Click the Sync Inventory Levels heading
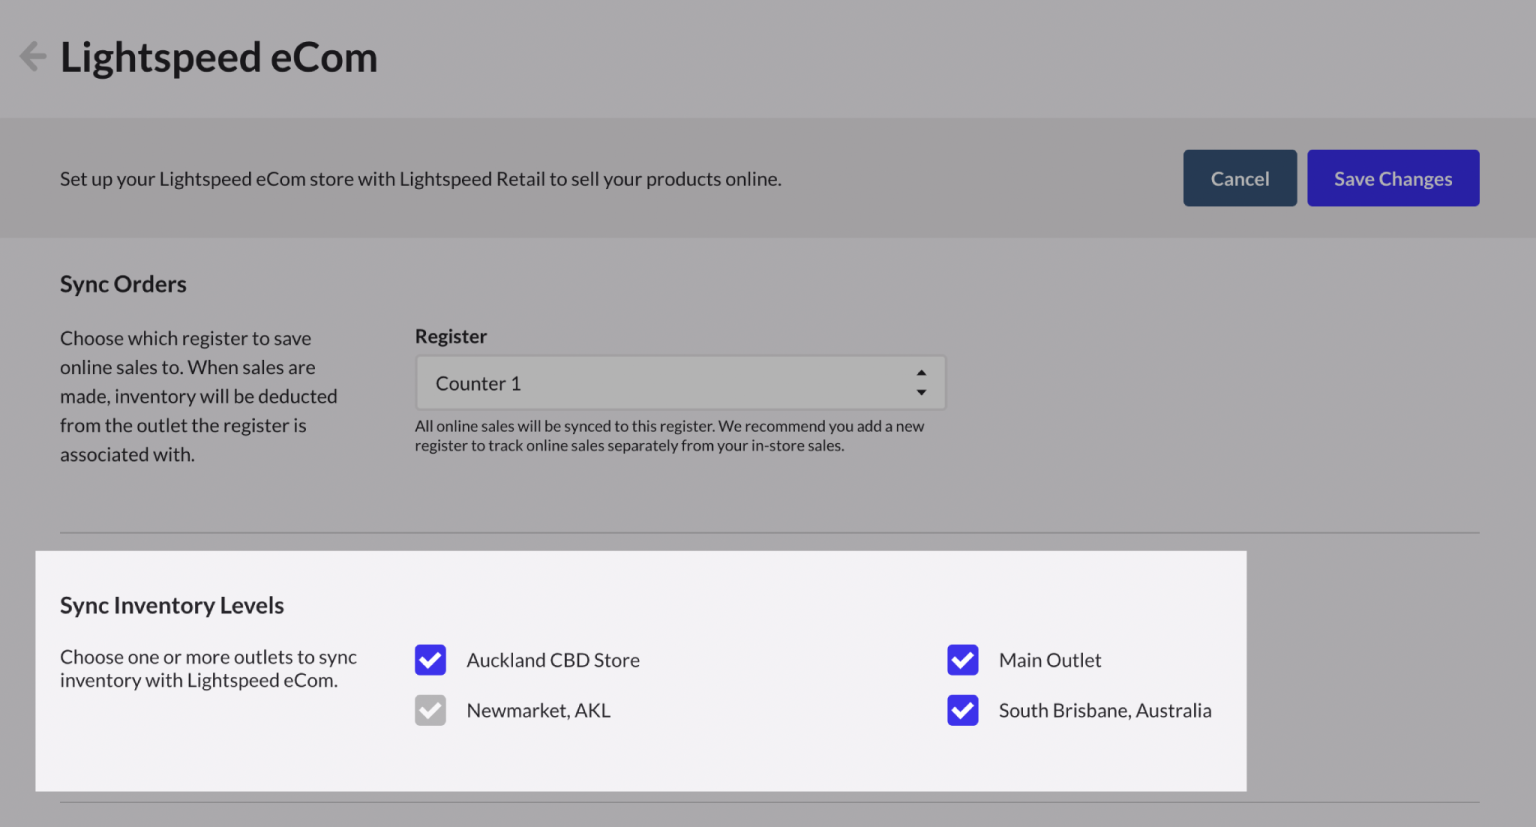This screenshot has height=827, width=1536. click(x=171, y=605)
